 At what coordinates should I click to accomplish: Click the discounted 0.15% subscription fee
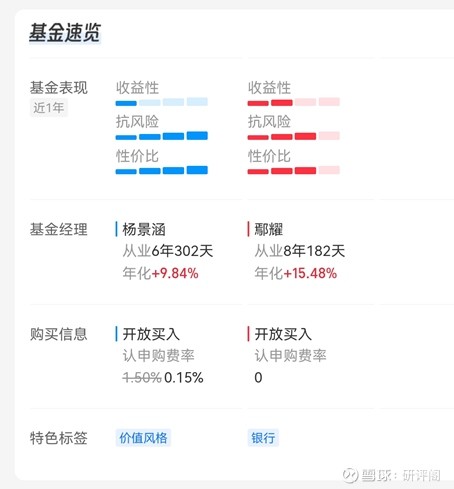(x=184, y=378)
